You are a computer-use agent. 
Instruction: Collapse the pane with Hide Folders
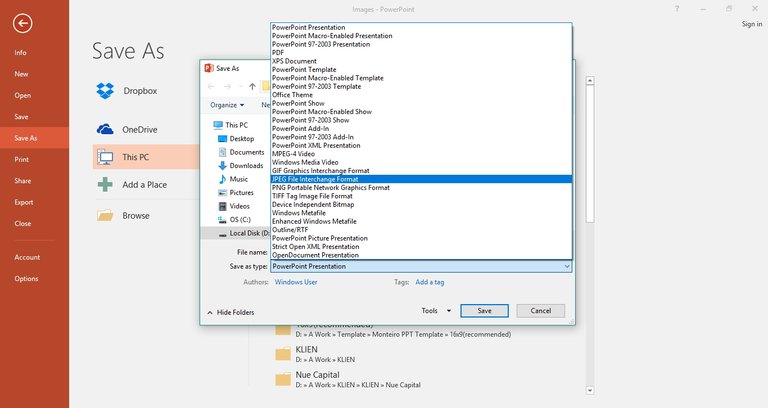coord(231,312)
